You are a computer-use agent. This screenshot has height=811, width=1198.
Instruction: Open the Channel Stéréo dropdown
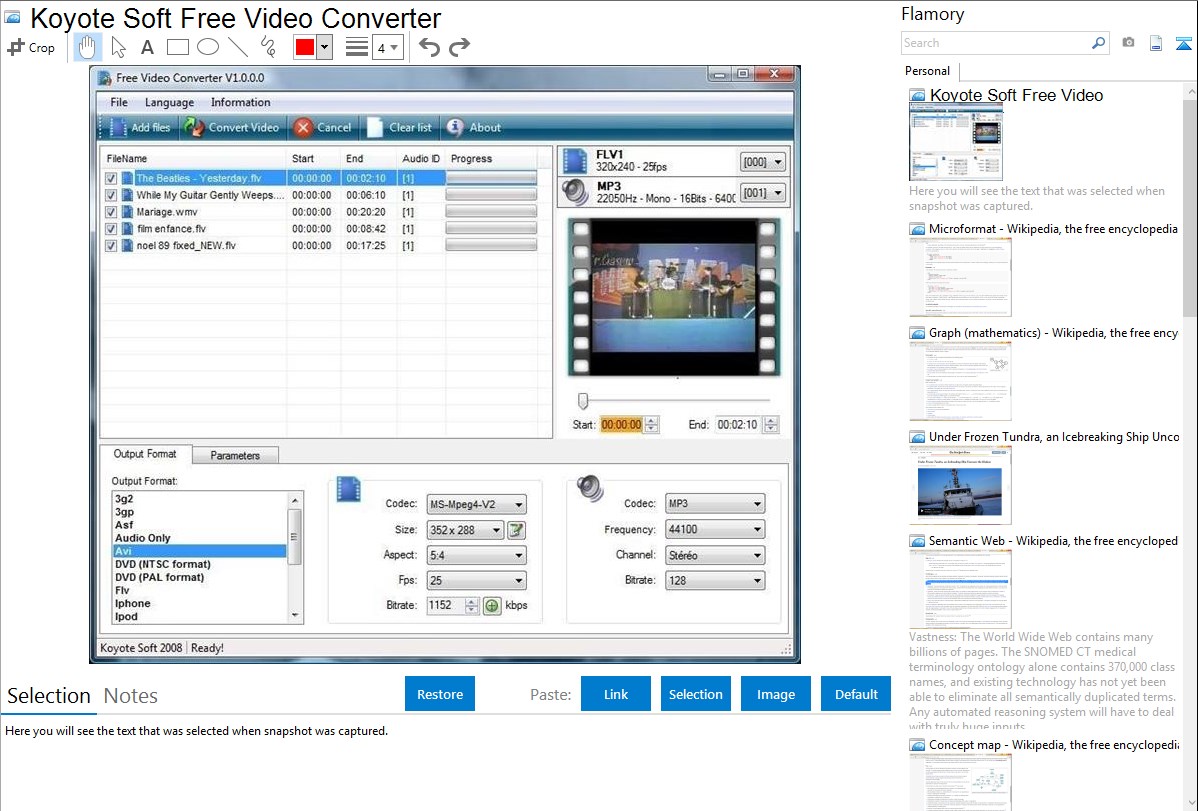714,556
